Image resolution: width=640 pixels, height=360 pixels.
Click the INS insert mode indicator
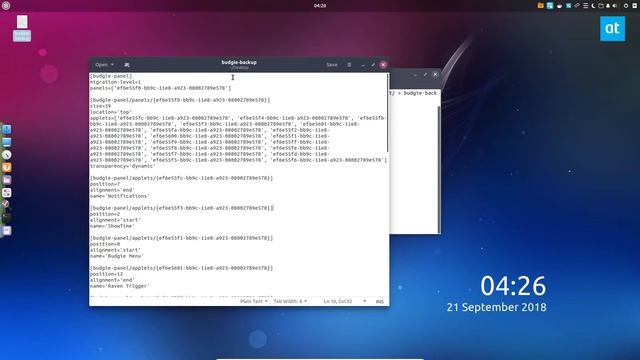coord(380,302)
